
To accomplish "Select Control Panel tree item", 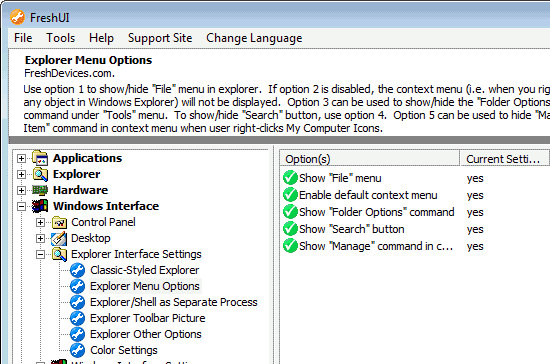I will (x=103, y=222).
